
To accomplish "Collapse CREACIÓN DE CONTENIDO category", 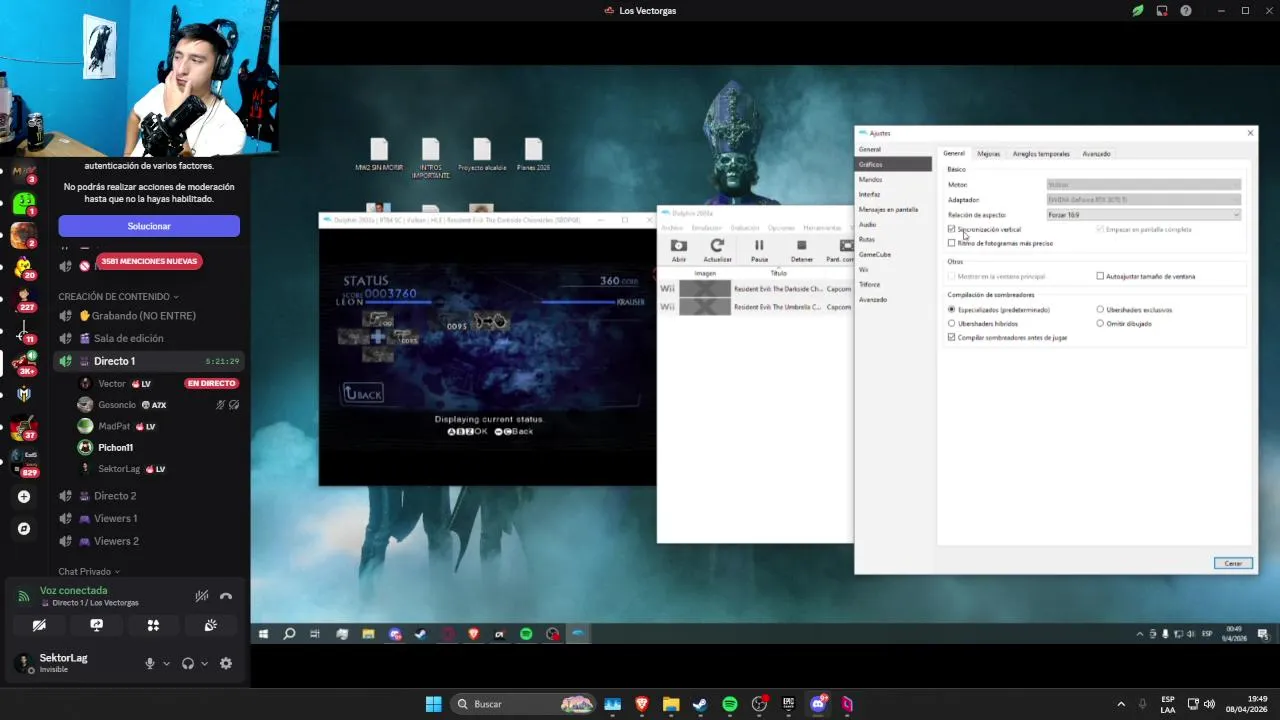I will coord(118,296).
